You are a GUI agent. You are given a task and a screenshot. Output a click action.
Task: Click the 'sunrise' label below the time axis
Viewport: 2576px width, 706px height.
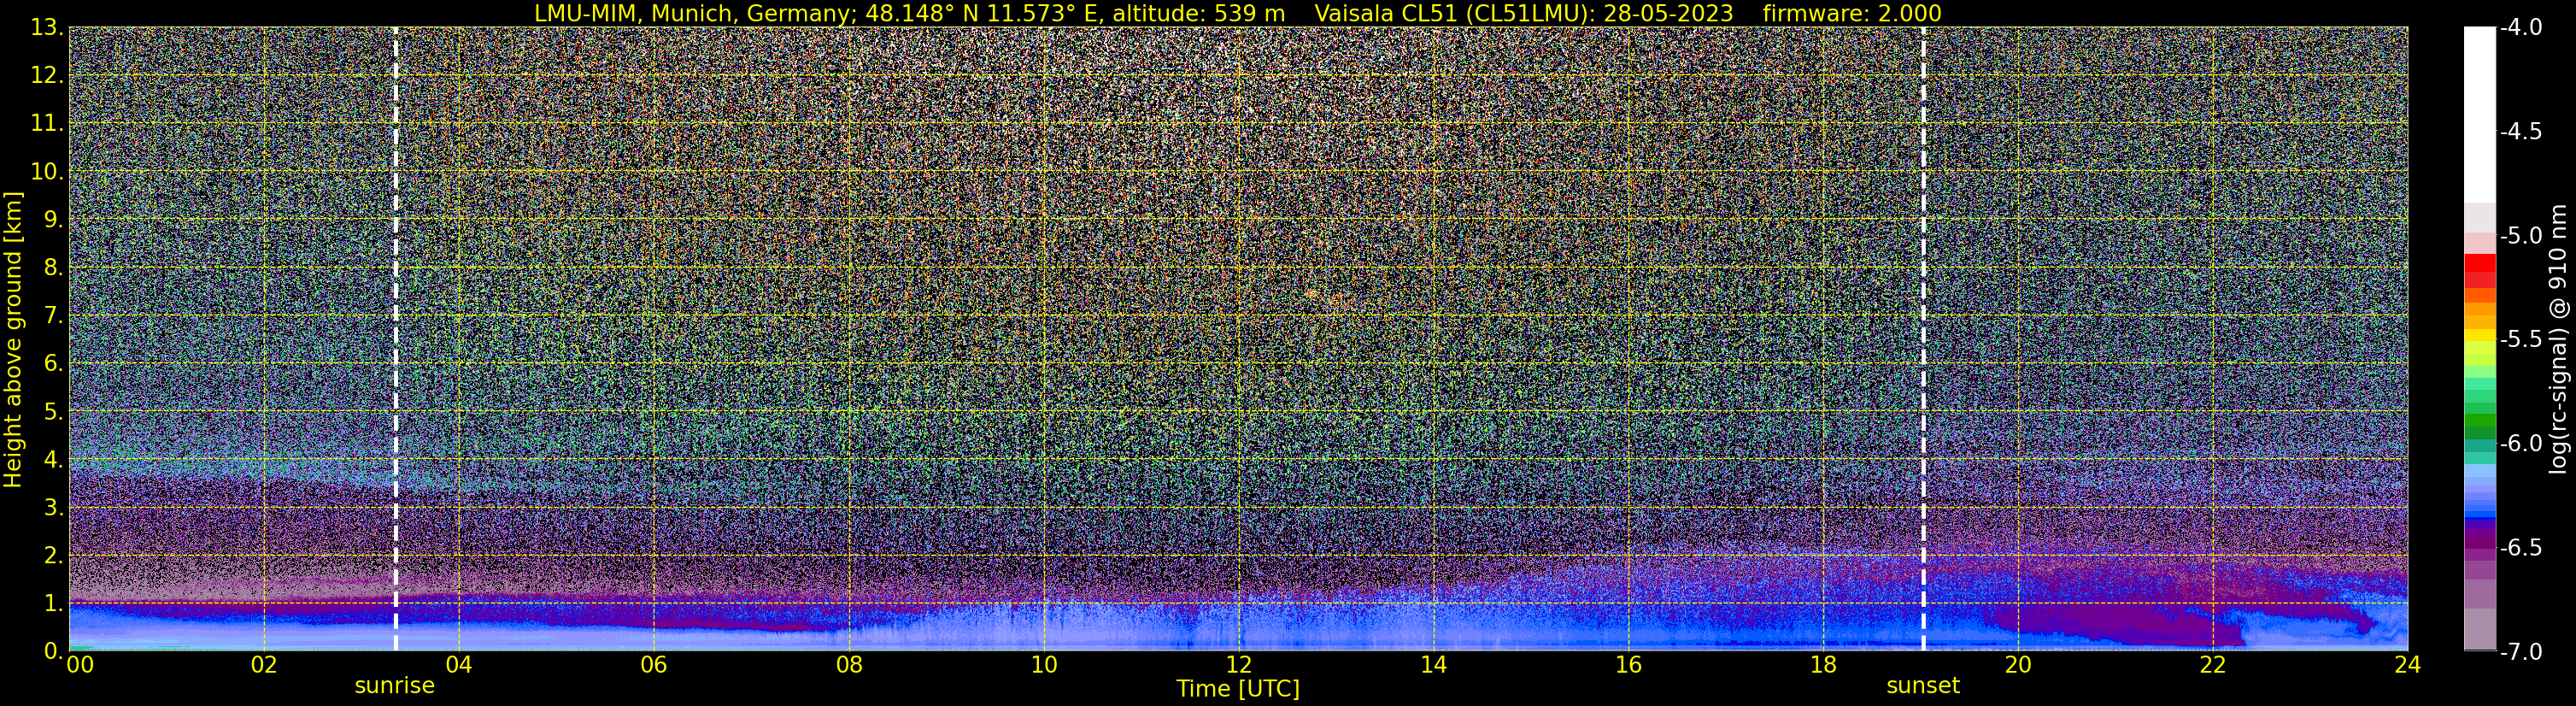395,686
